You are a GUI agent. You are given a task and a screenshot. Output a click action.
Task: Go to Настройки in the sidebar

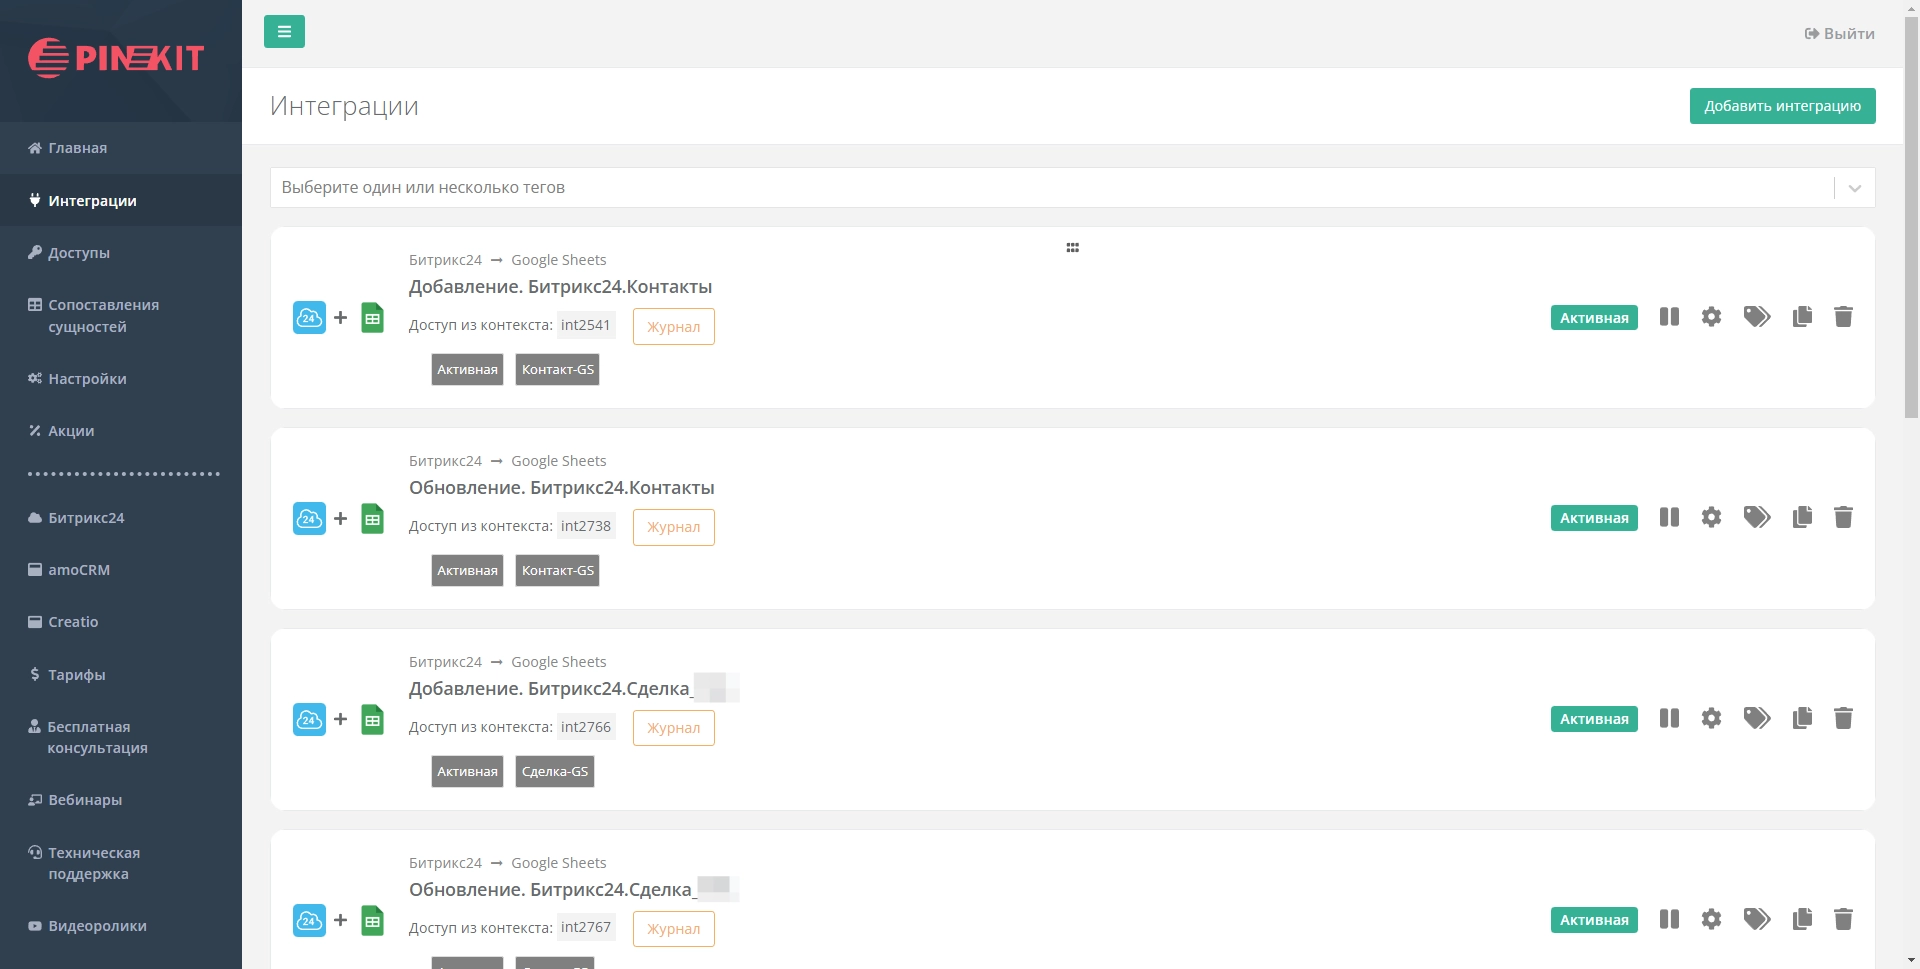[x=87, y=379]
